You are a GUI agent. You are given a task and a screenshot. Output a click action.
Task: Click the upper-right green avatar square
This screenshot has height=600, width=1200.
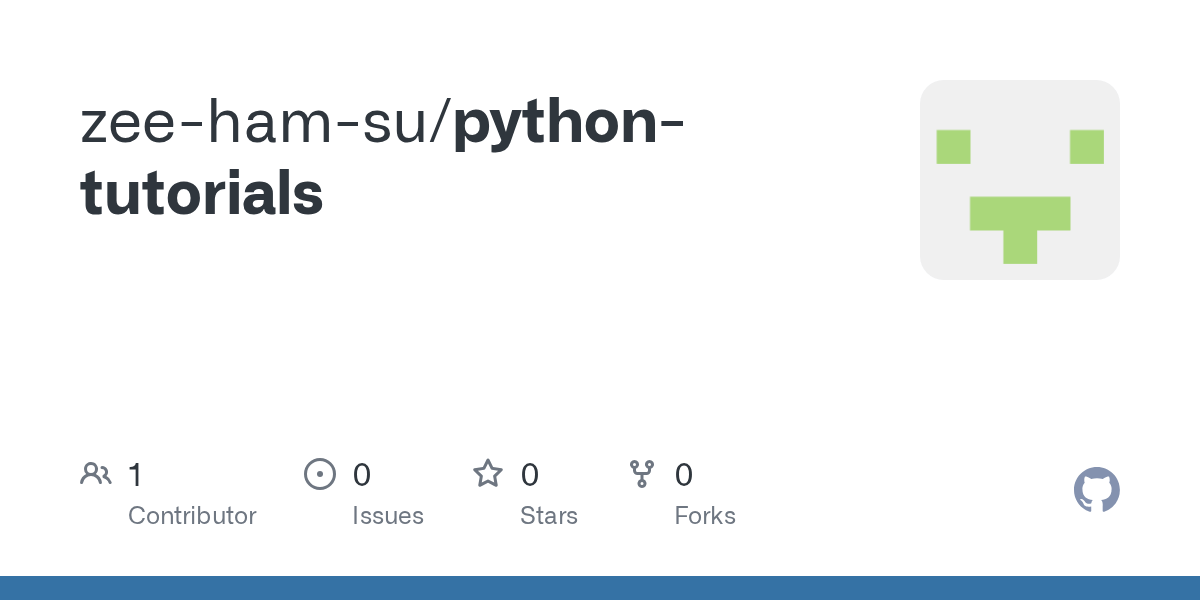1087,147
